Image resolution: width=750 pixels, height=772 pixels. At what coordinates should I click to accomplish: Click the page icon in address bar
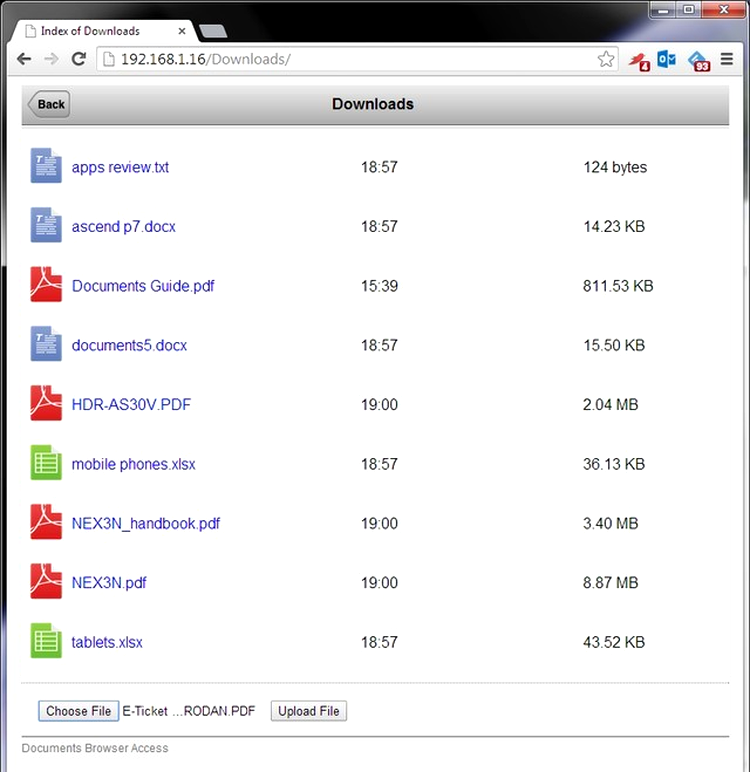109,59
